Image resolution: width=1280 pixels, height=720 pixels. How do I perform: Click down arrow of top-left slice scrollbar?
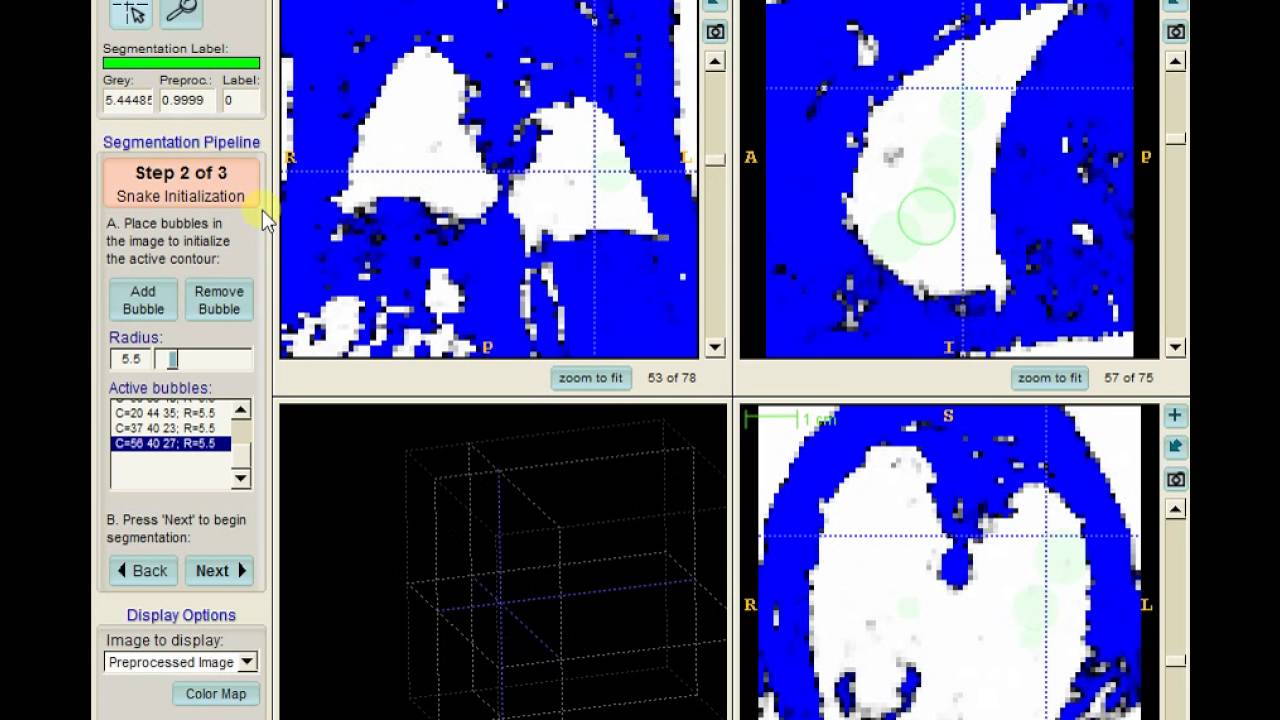point(715,348)
